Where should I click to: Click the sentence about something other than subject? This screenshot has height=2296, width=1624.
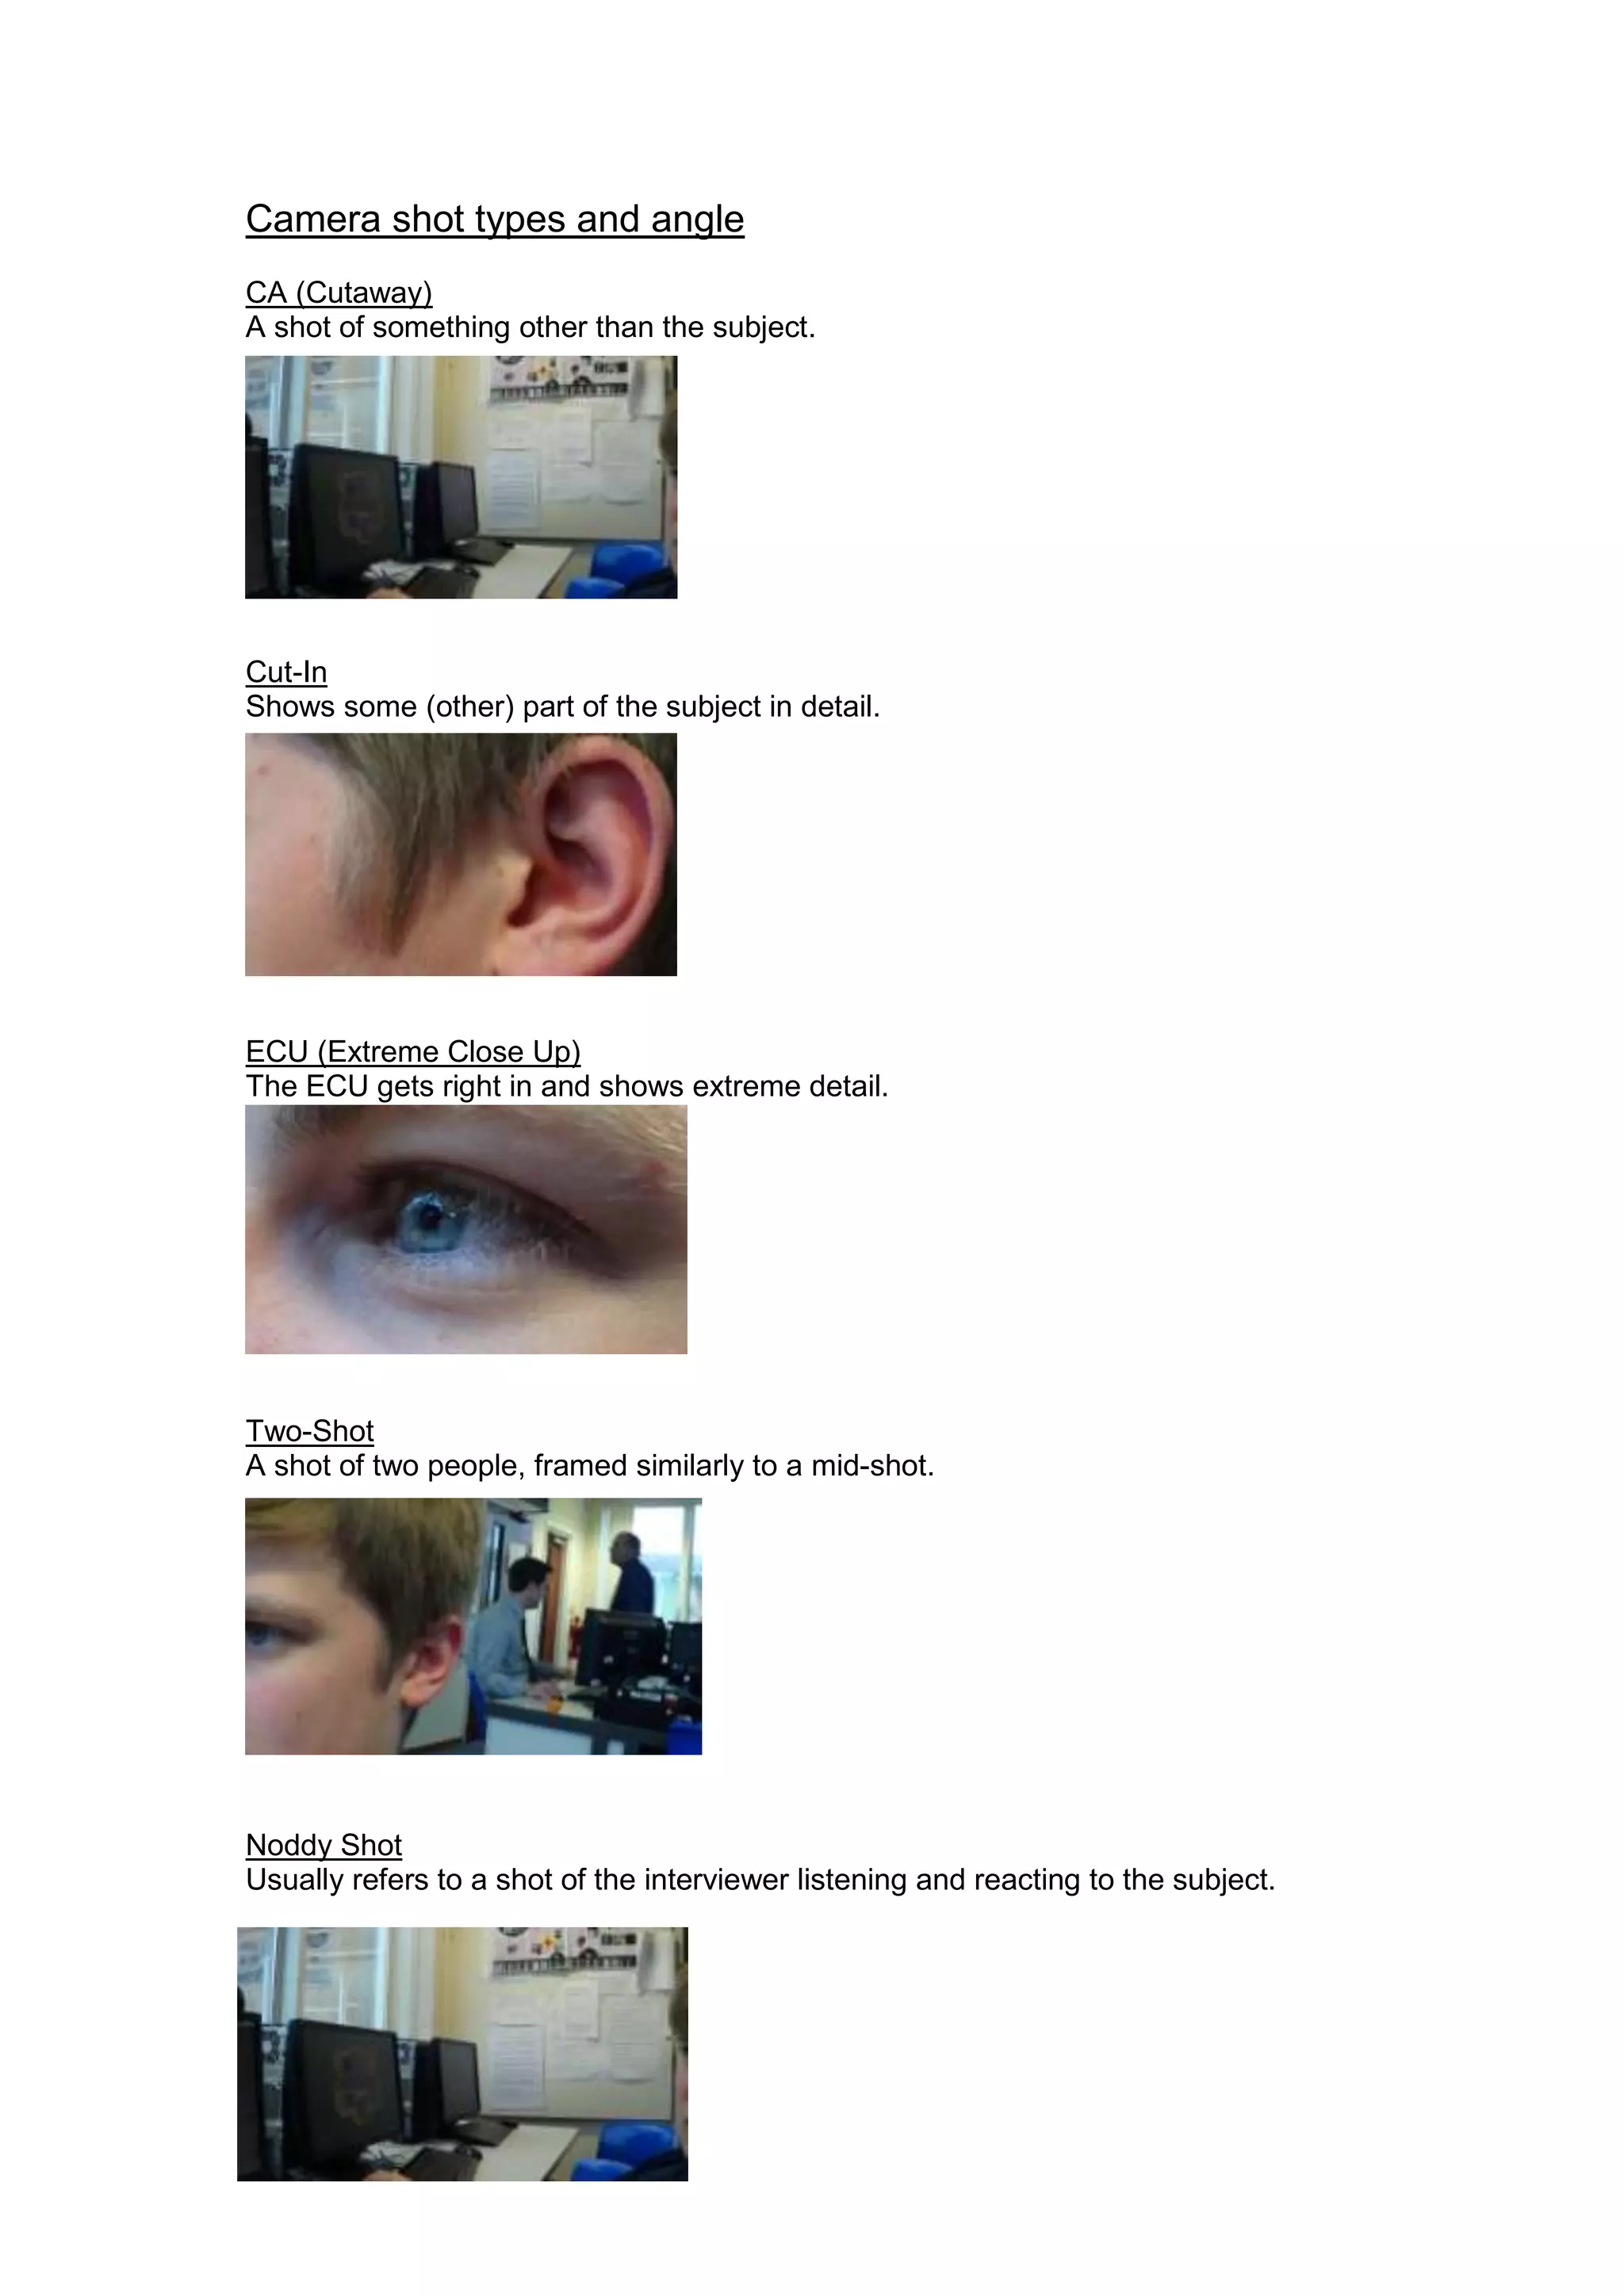click(531, 327)
